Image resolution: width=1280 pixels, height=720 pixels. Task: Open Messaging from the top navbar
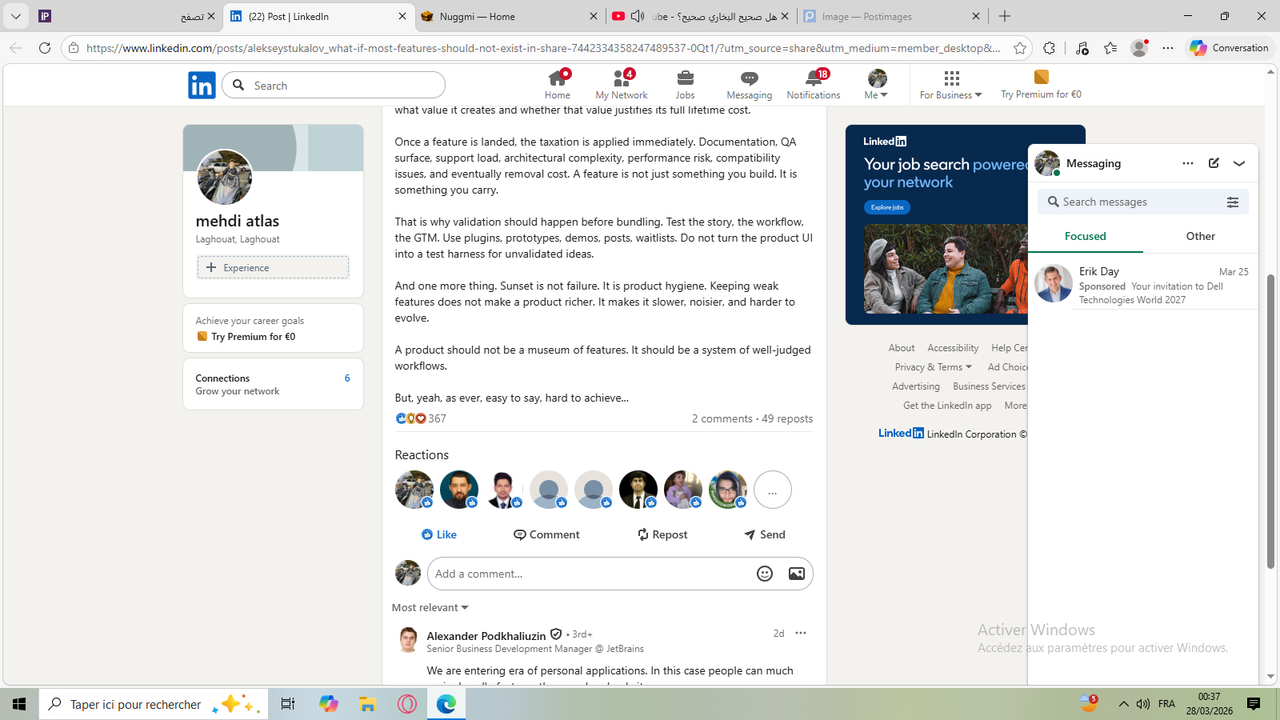coord(749,85)
